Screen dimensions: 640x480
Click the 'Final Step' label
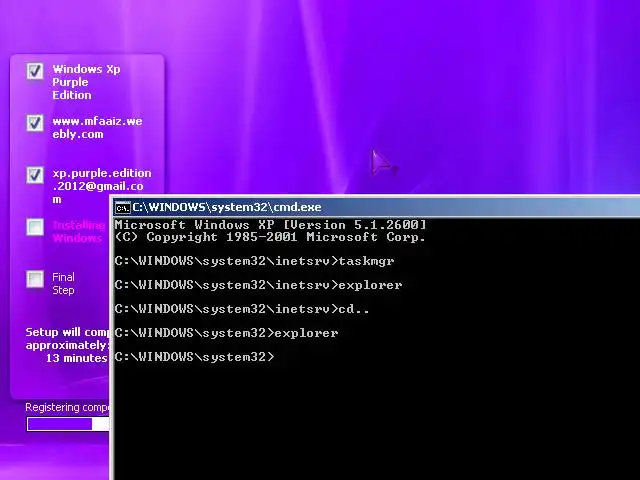tap(63, 284)
